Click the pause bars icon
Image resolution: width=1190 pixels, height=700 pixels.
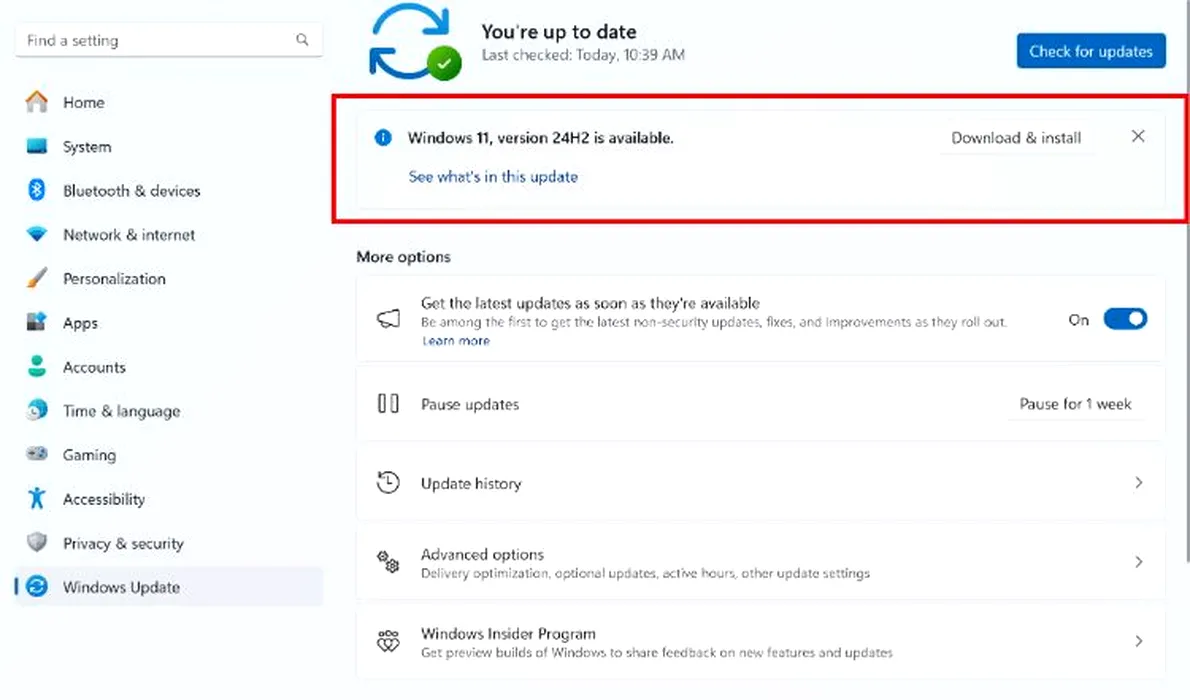[x=389, y=403]
